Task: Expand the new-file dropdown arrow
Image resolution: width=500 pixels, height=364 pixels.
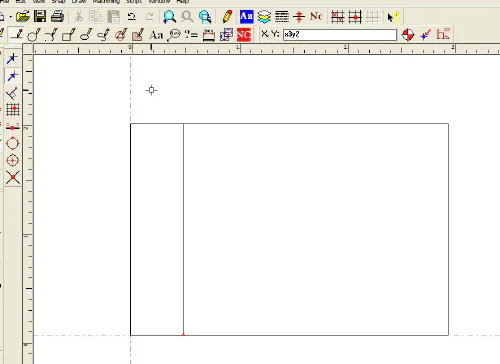Action: 11,17
